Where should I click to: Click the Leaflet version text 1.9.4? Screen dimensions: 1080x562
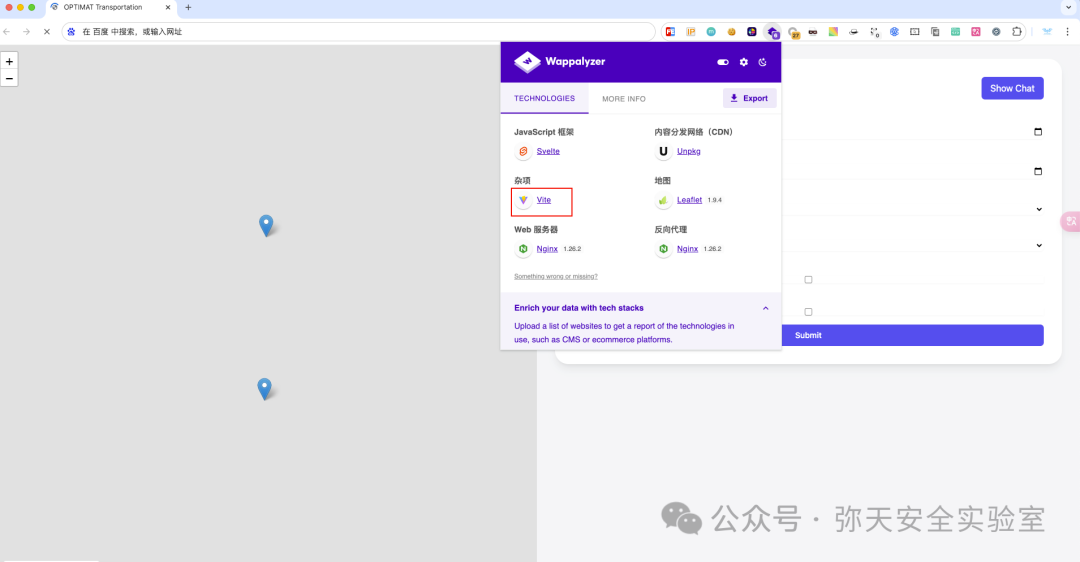click(x=715, y=200)
